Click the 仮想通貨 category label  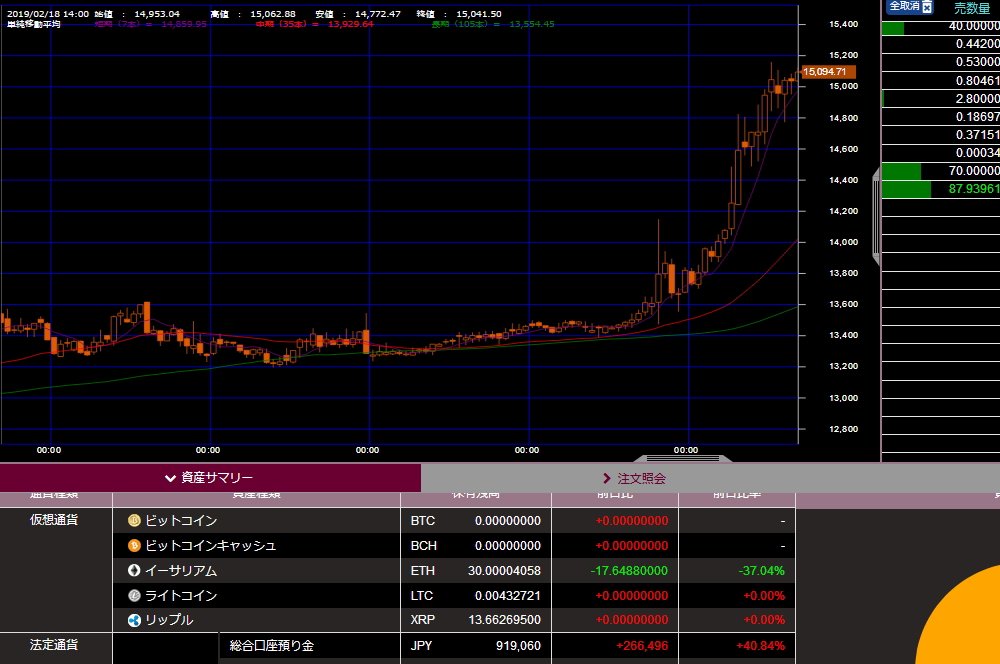click(x=54, y=520)
